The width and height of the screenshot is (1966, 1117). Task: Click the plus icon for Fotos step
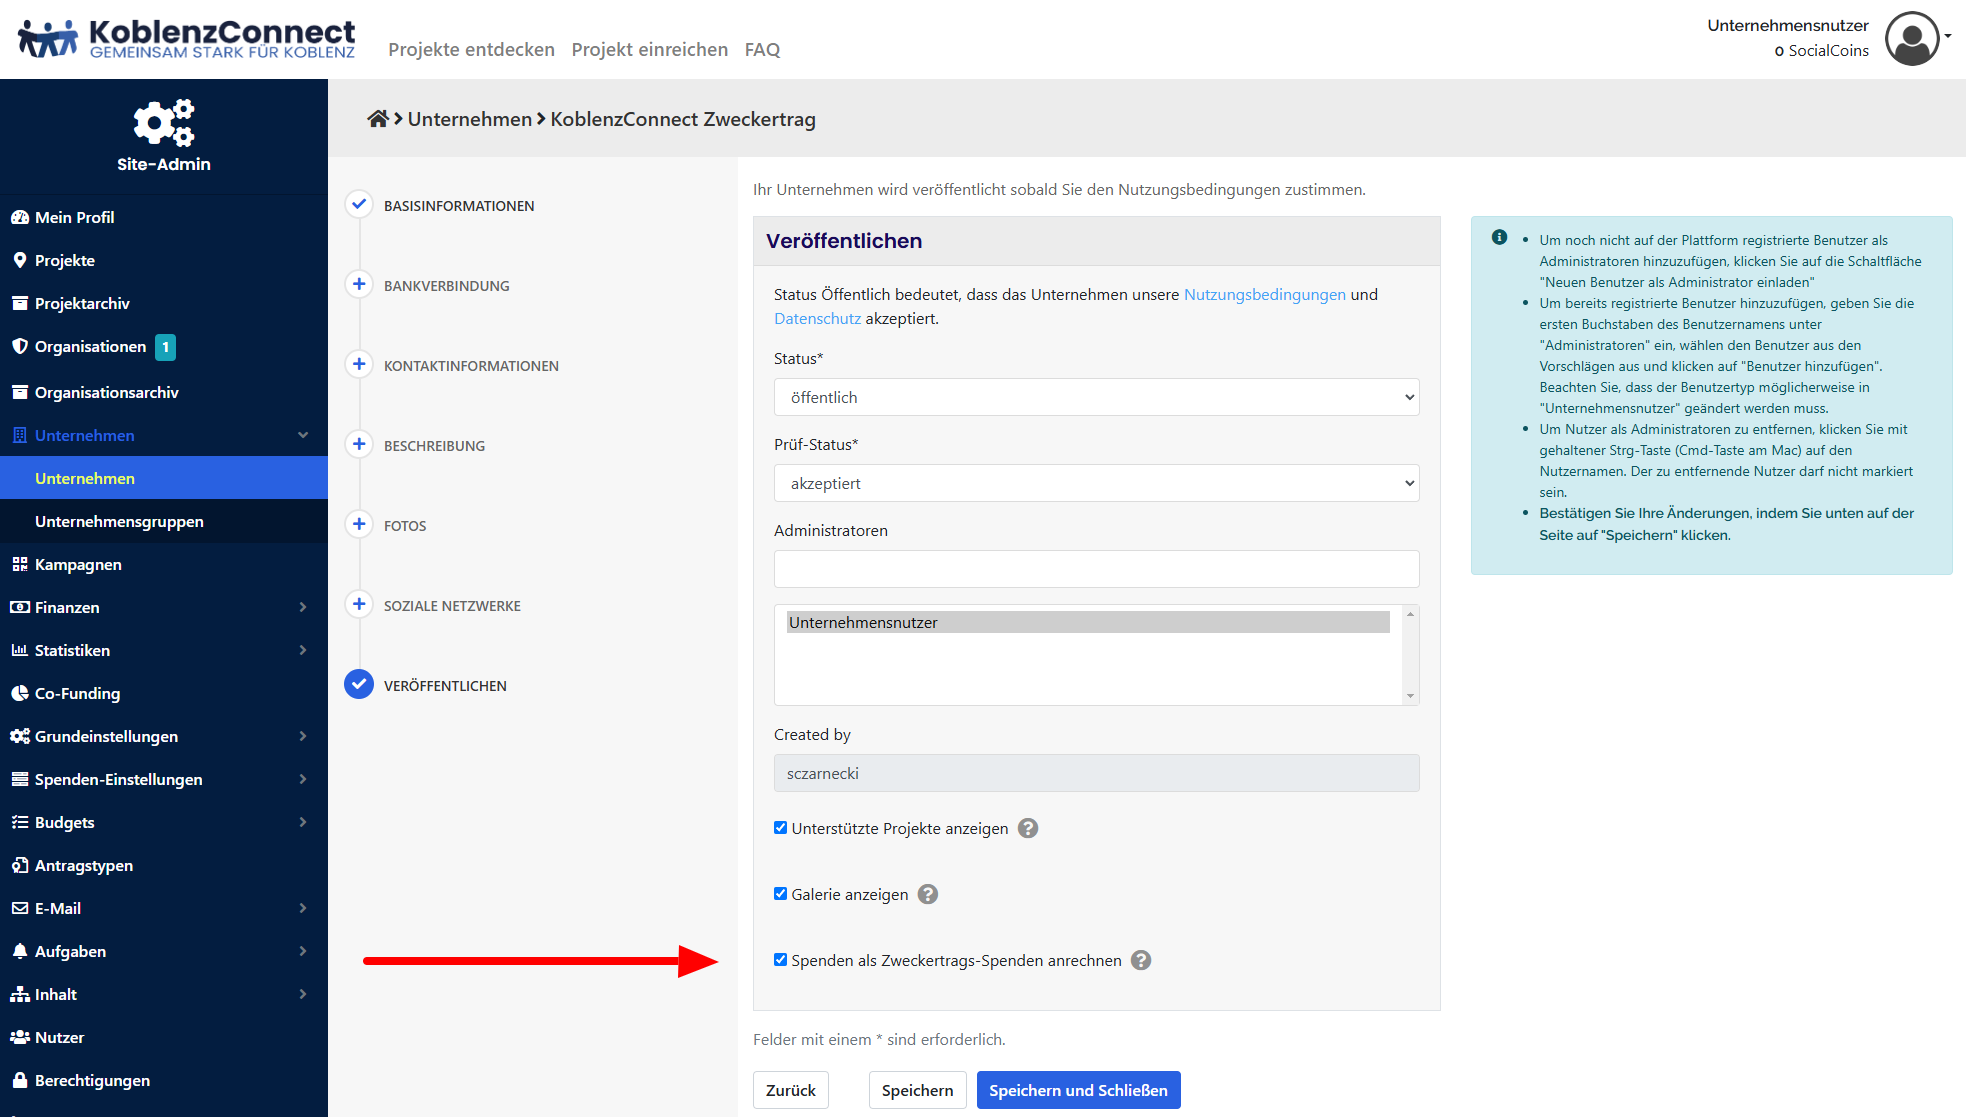(x=359, y=524)
